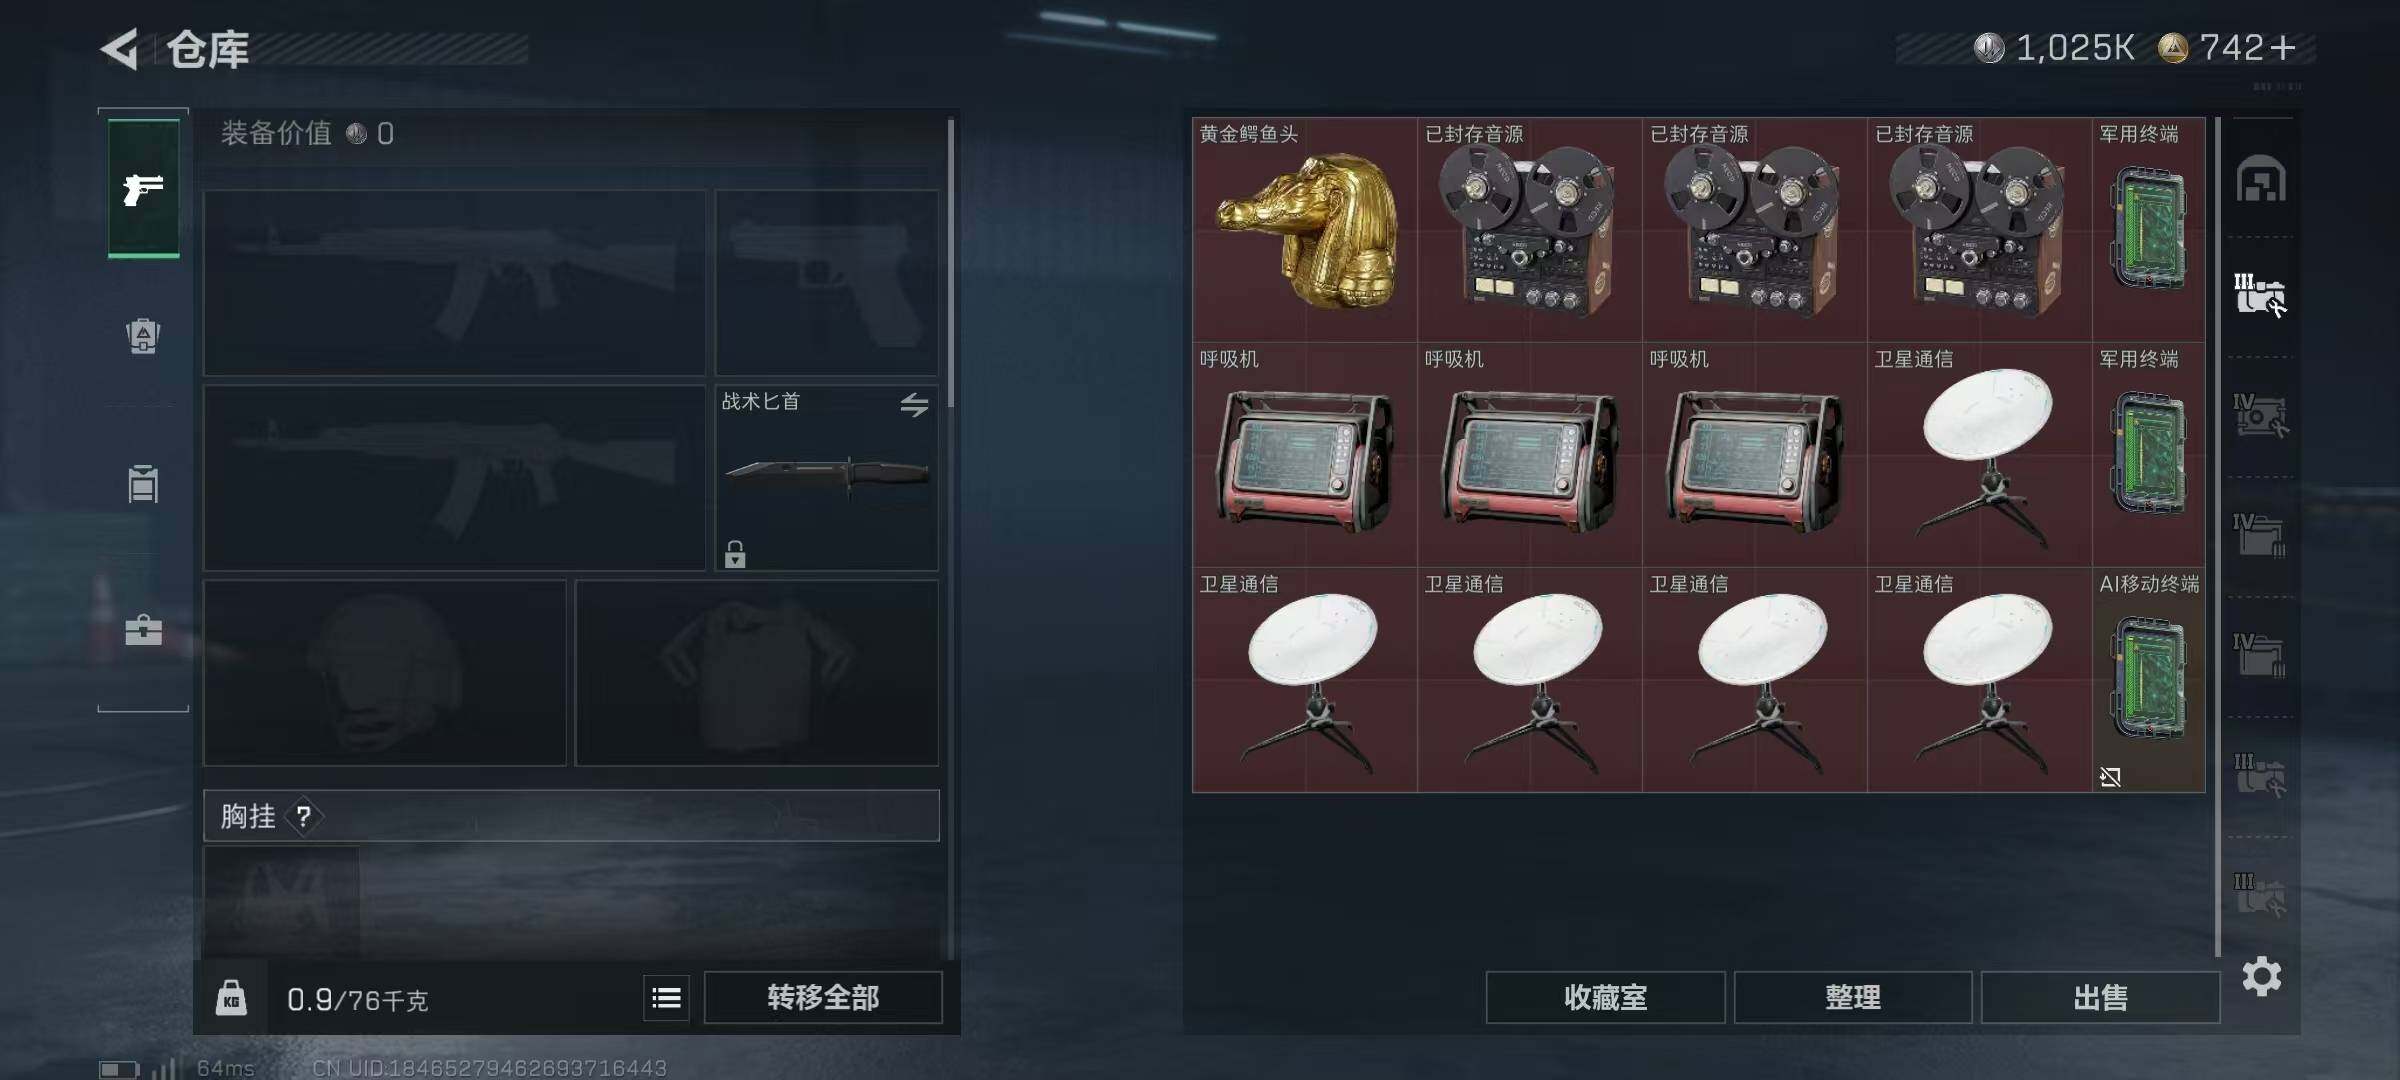Screen dimensions: 2400x1080
Task: Open the backpack tab in left sidebar
Action: point(143,336)
